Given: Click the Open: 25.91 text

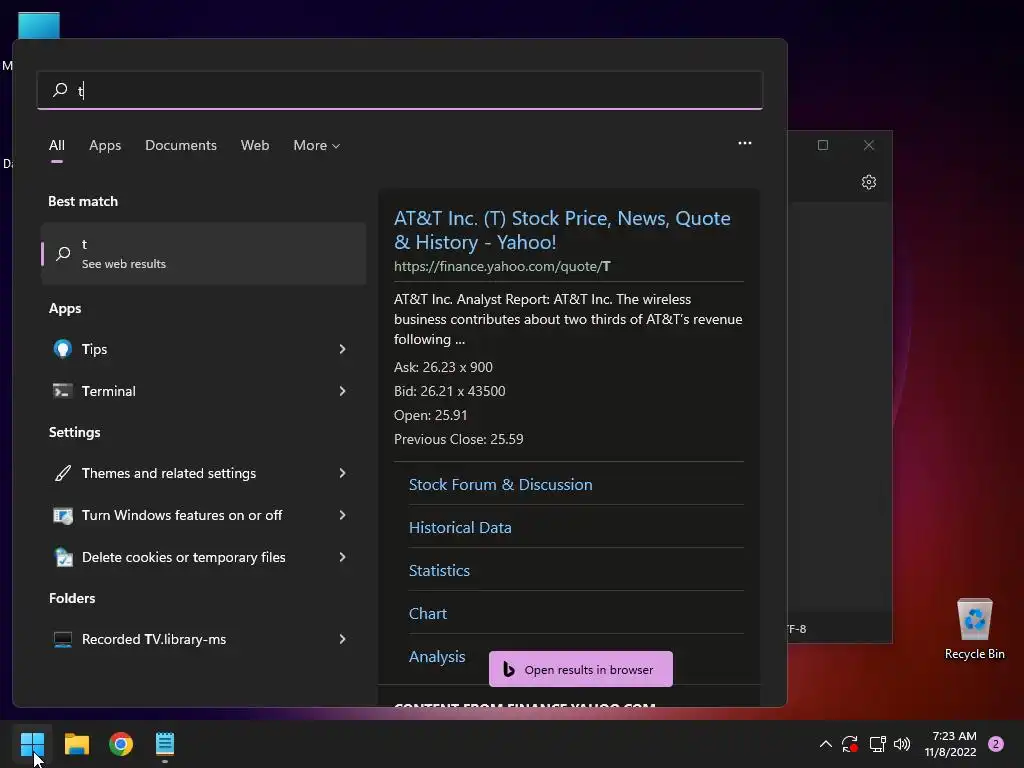Looking at the screenshot, I should click(x=430, y=415).
